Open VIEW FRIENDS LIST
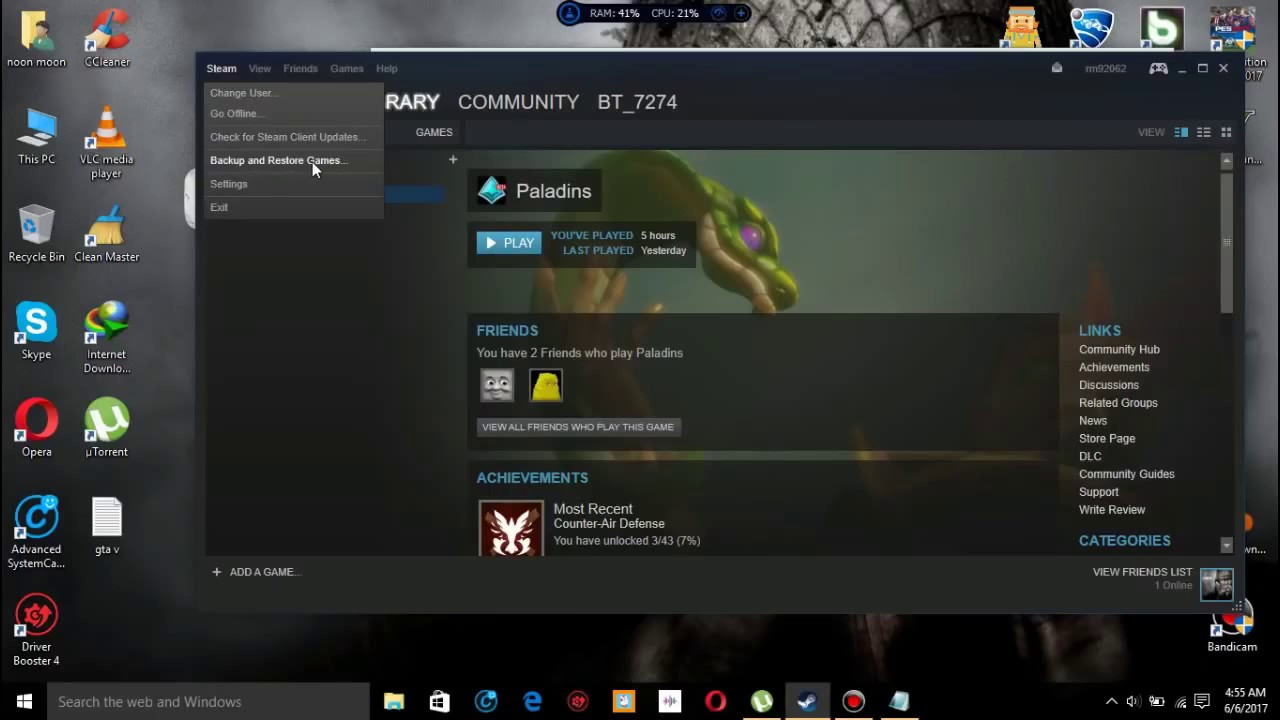 pos(1142,572)
